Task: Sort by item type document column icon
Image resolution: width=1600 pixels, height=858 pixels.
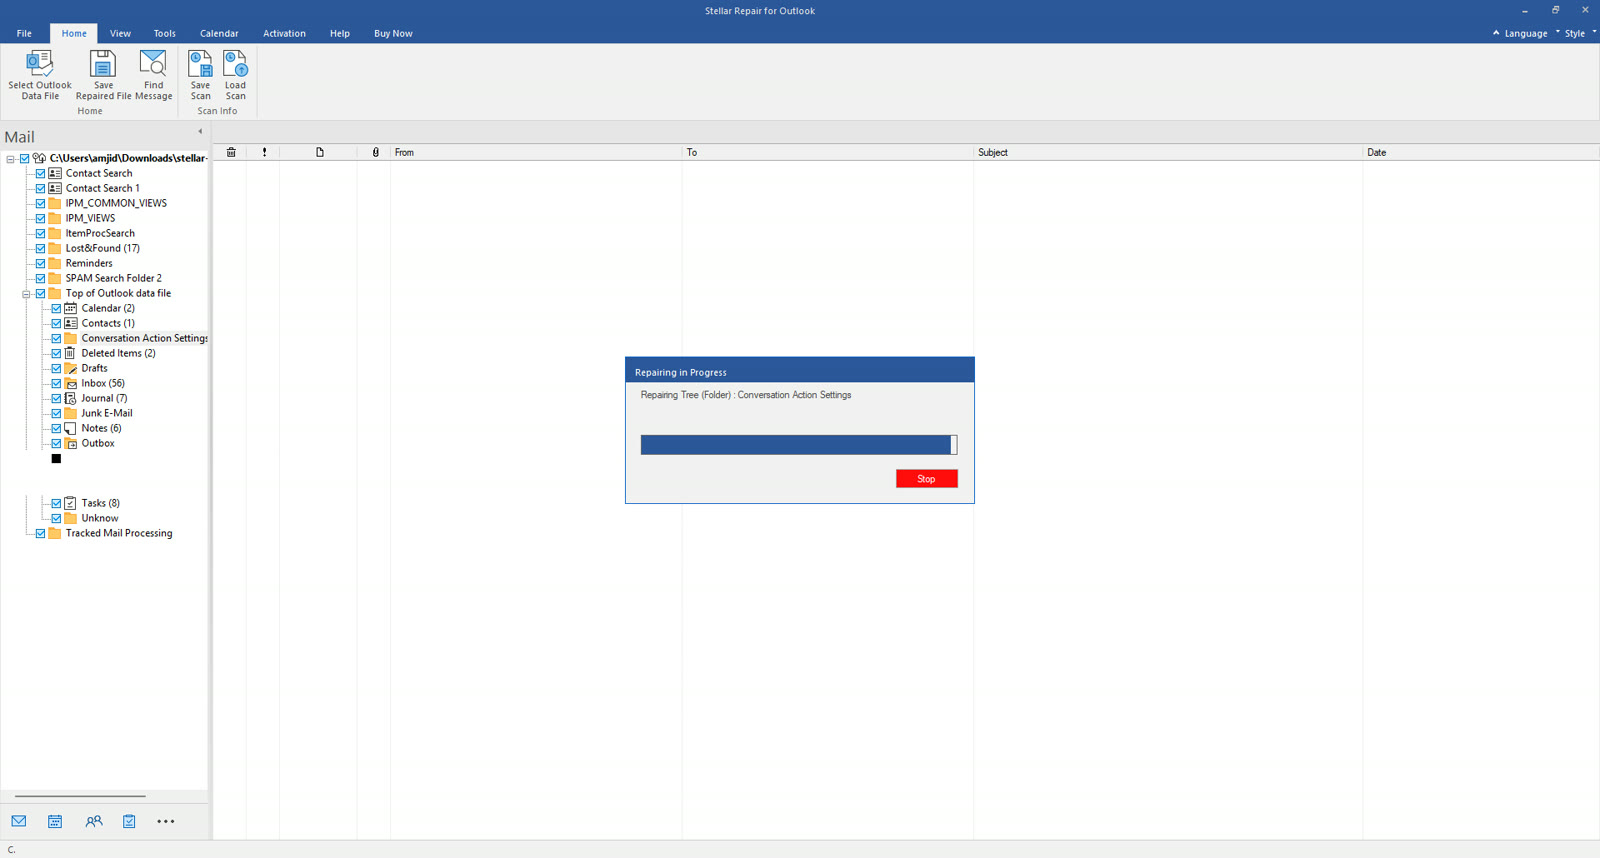Action: coord(320,152)
